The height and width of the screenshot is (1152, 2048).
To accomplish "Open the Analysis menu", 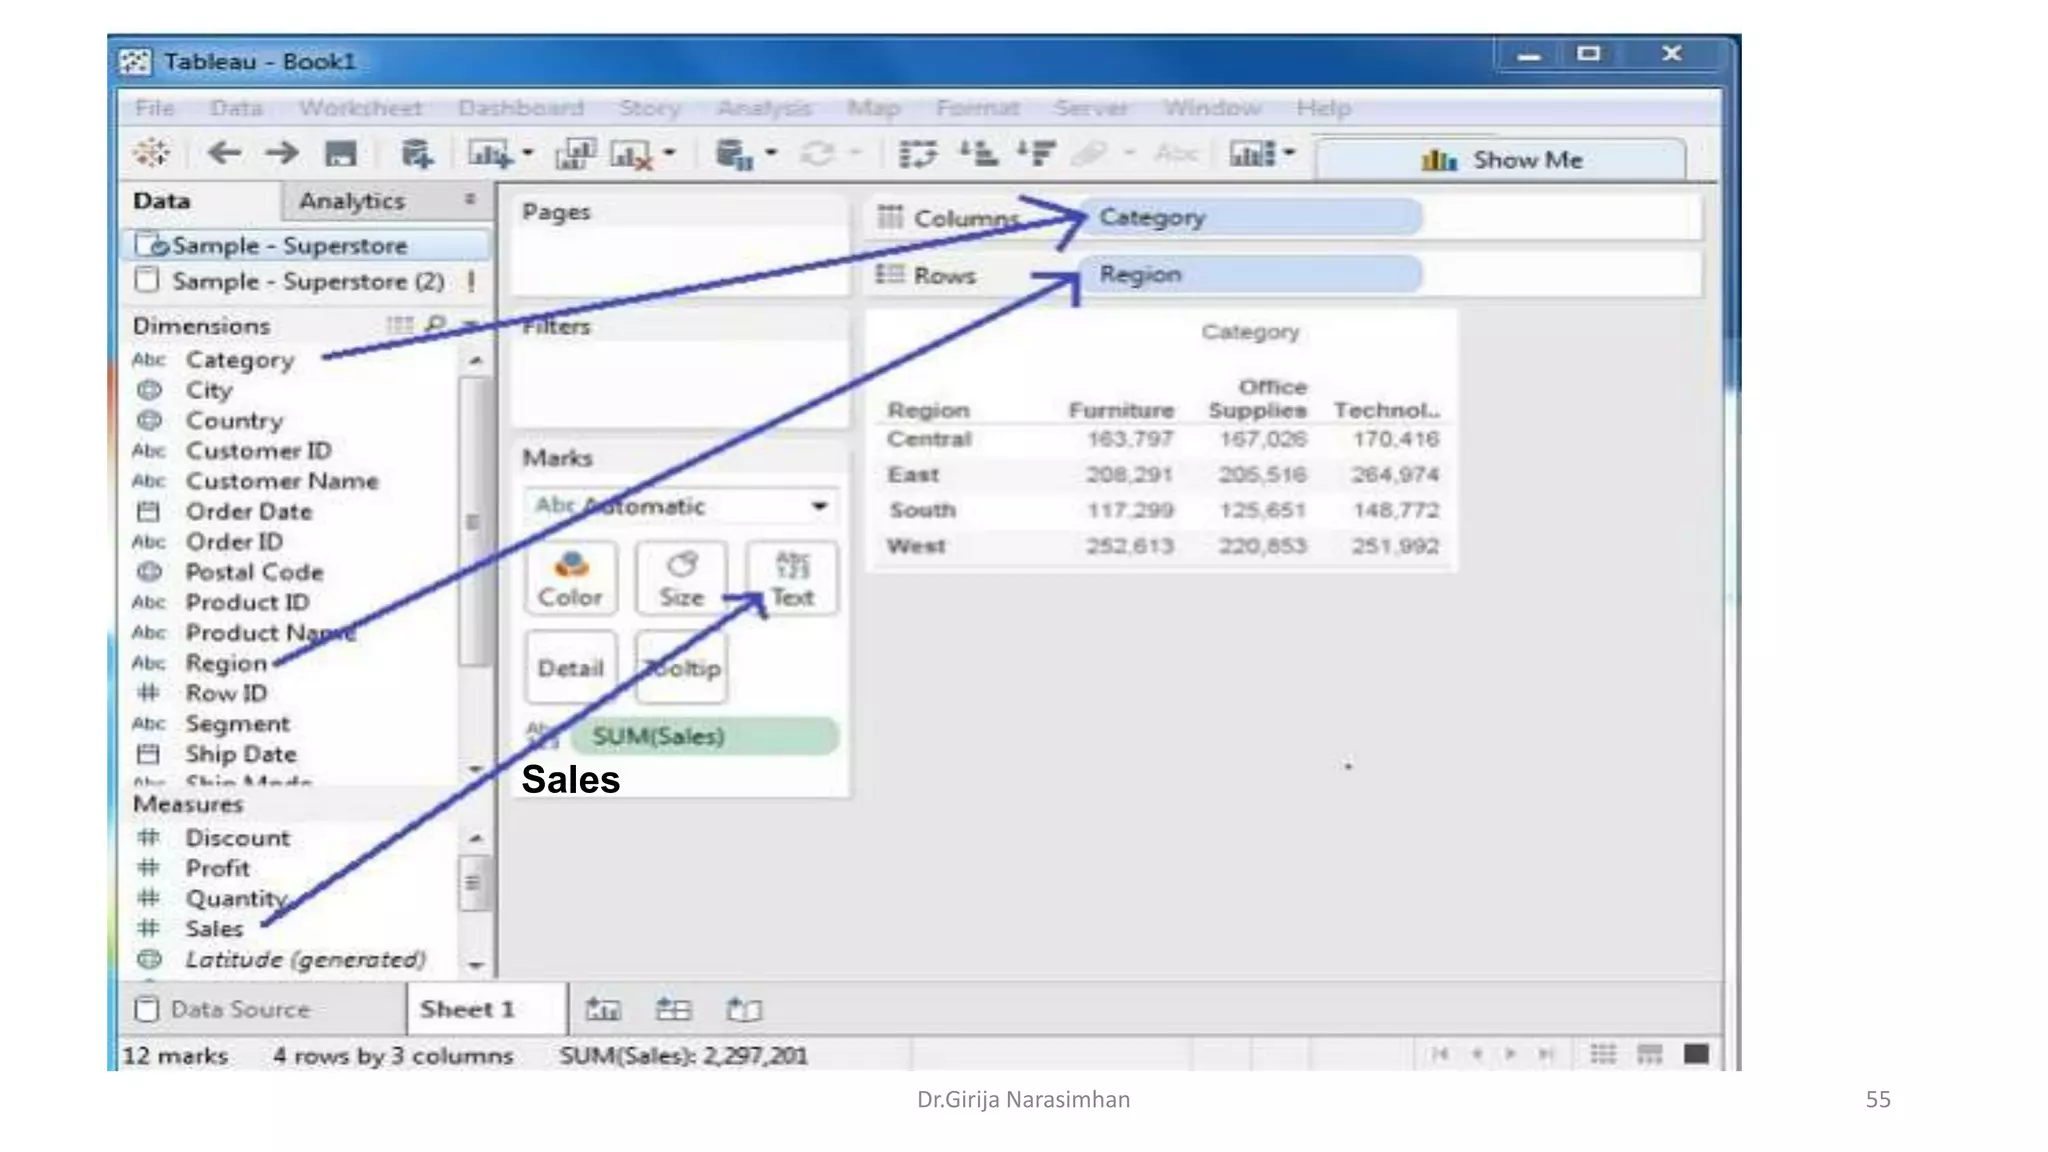I will (764, 108).
